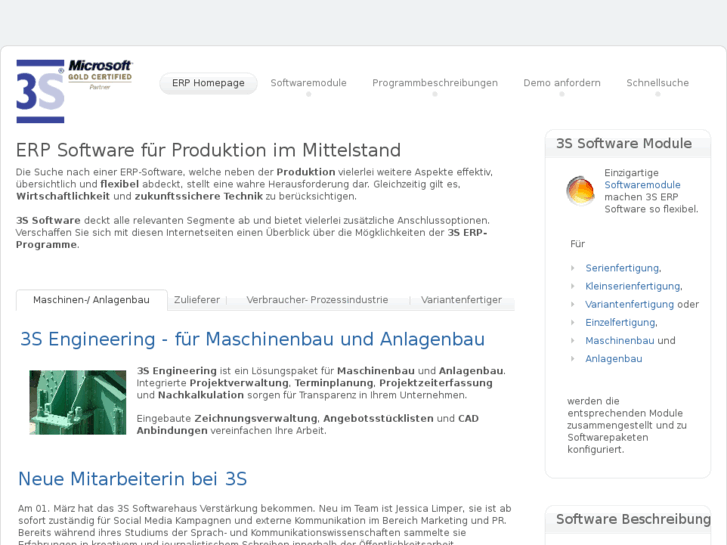Open the Variantenfertigung link
The height and width of the screenshot is (545, 727).
click(629, 304)
